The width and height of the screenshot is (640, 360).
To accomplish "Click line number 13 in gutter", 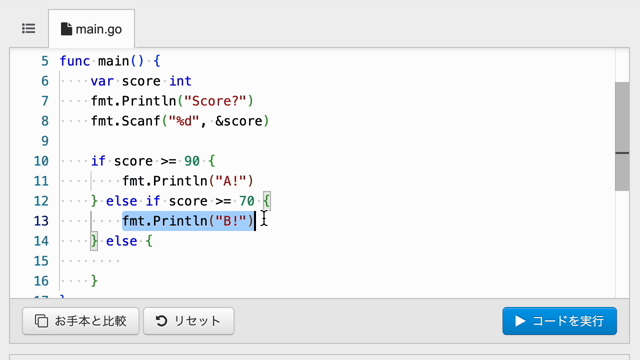I will click(41, 221).
